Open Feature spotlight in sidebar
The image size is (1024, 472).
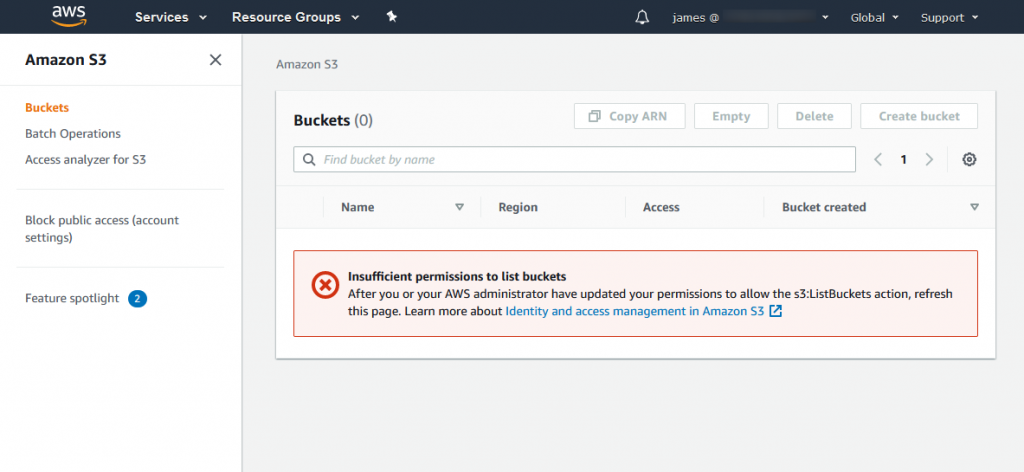[72, 299]
